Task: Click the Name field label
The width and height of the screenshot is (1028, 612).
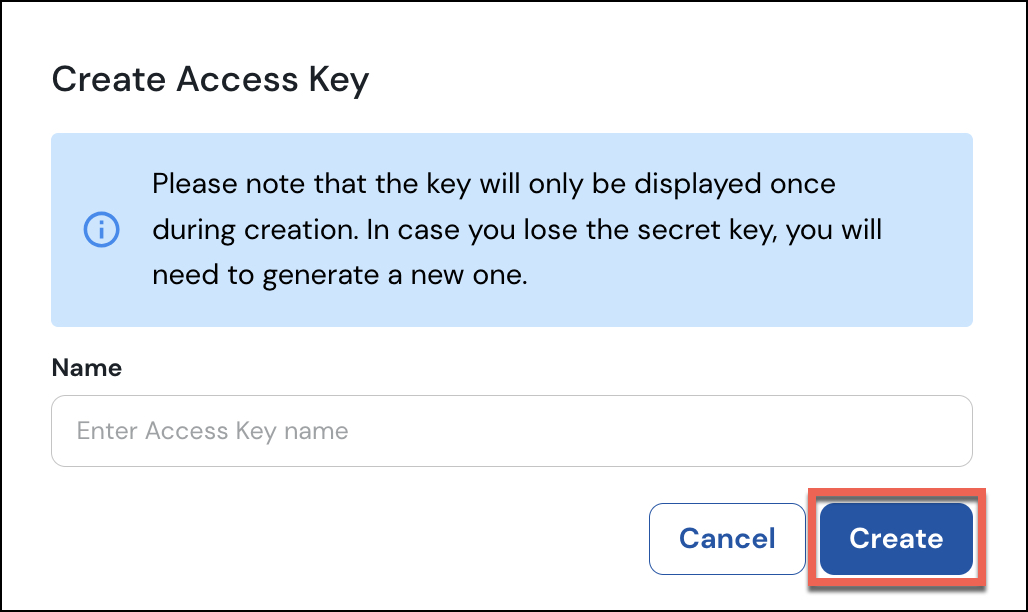Action: [x=86, y=368]
